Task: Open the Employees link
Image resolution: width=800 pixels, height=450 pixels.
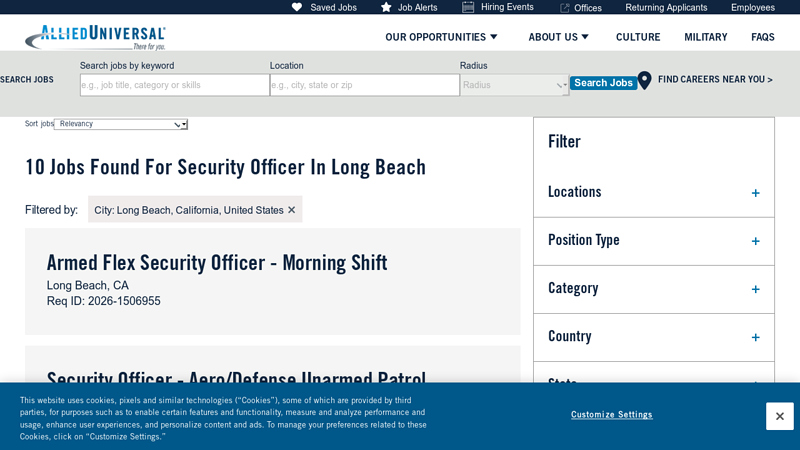Action: point(753,8)
